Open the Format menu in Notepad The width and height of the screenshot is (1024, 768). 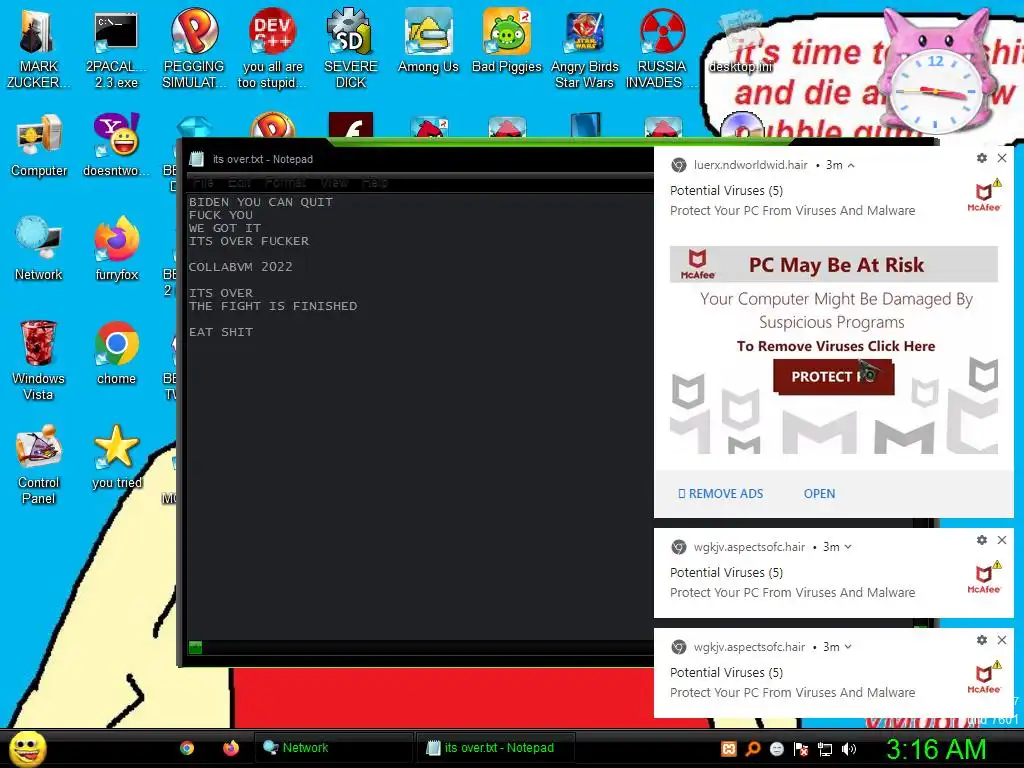pos(285,182)
